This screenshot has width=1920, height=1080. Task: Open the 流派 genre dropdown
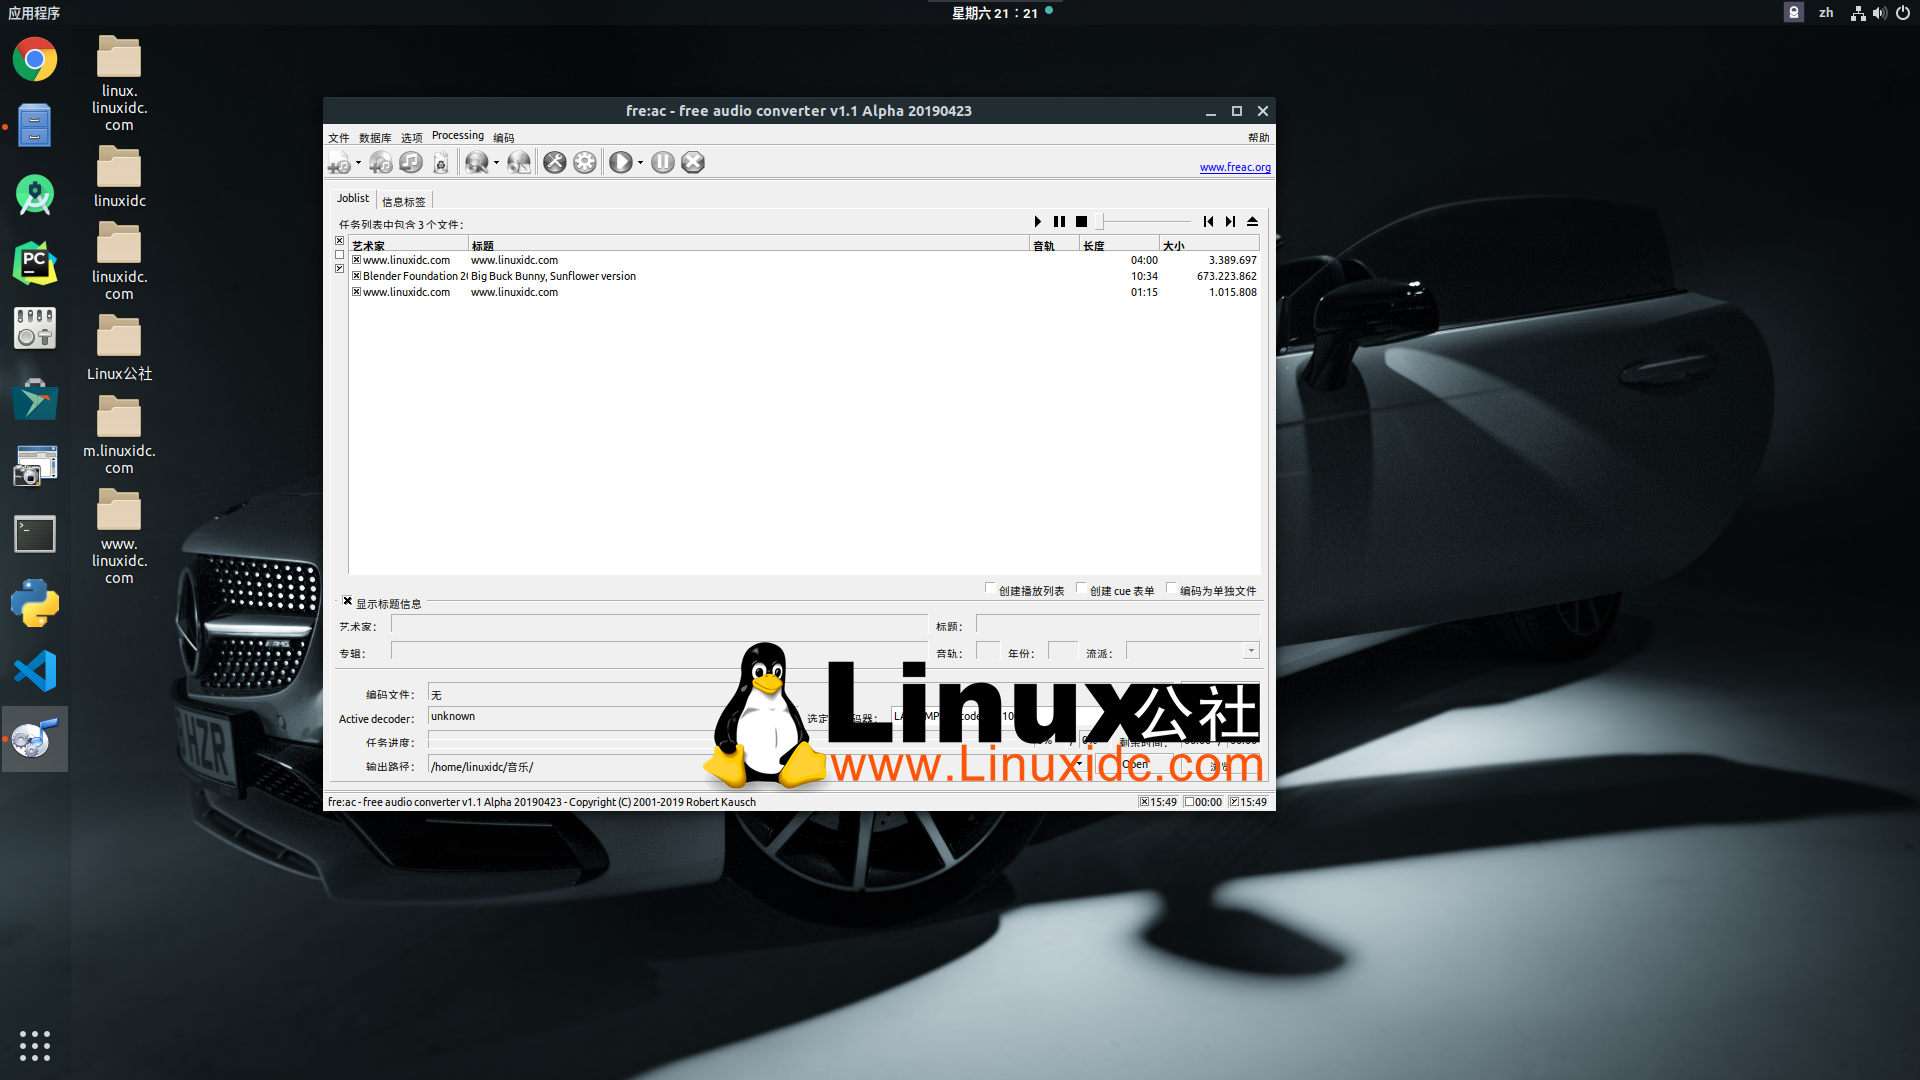coord(1250,650)
